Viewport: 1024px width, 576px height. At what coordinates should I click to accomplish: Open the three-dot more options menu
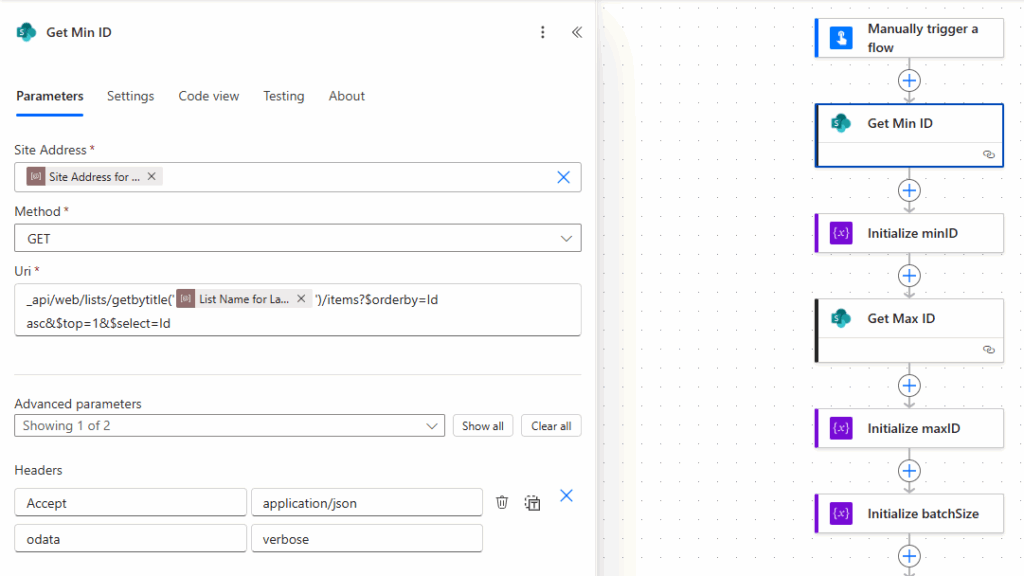pos(542,32)
